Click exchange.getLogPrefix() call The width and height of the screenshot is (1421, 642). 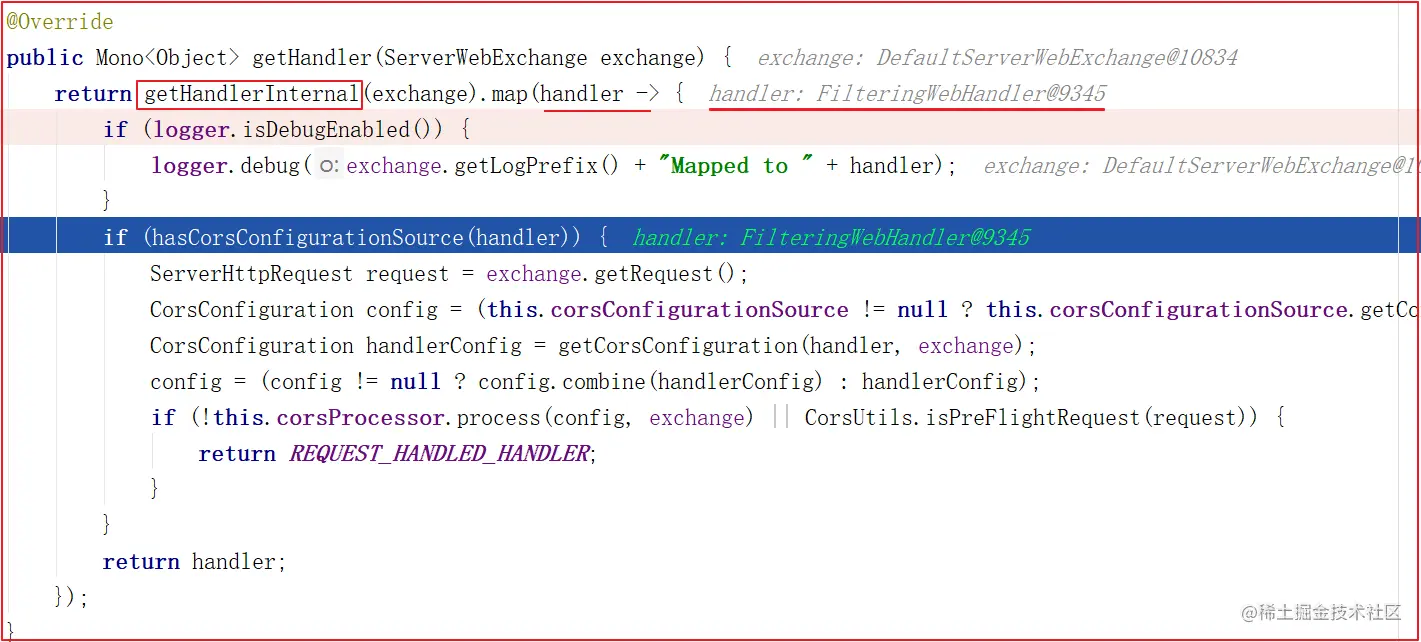(483, 166)
